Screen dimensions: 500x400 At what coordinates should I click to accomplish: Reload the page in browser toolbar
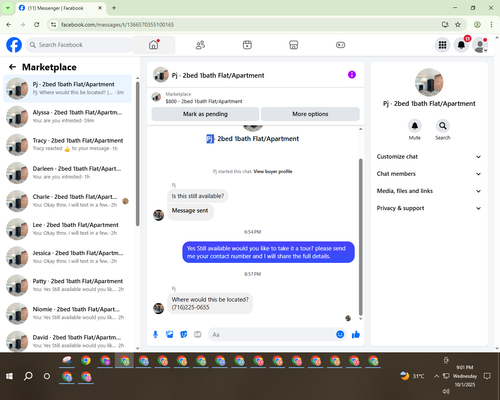[37, 24]
